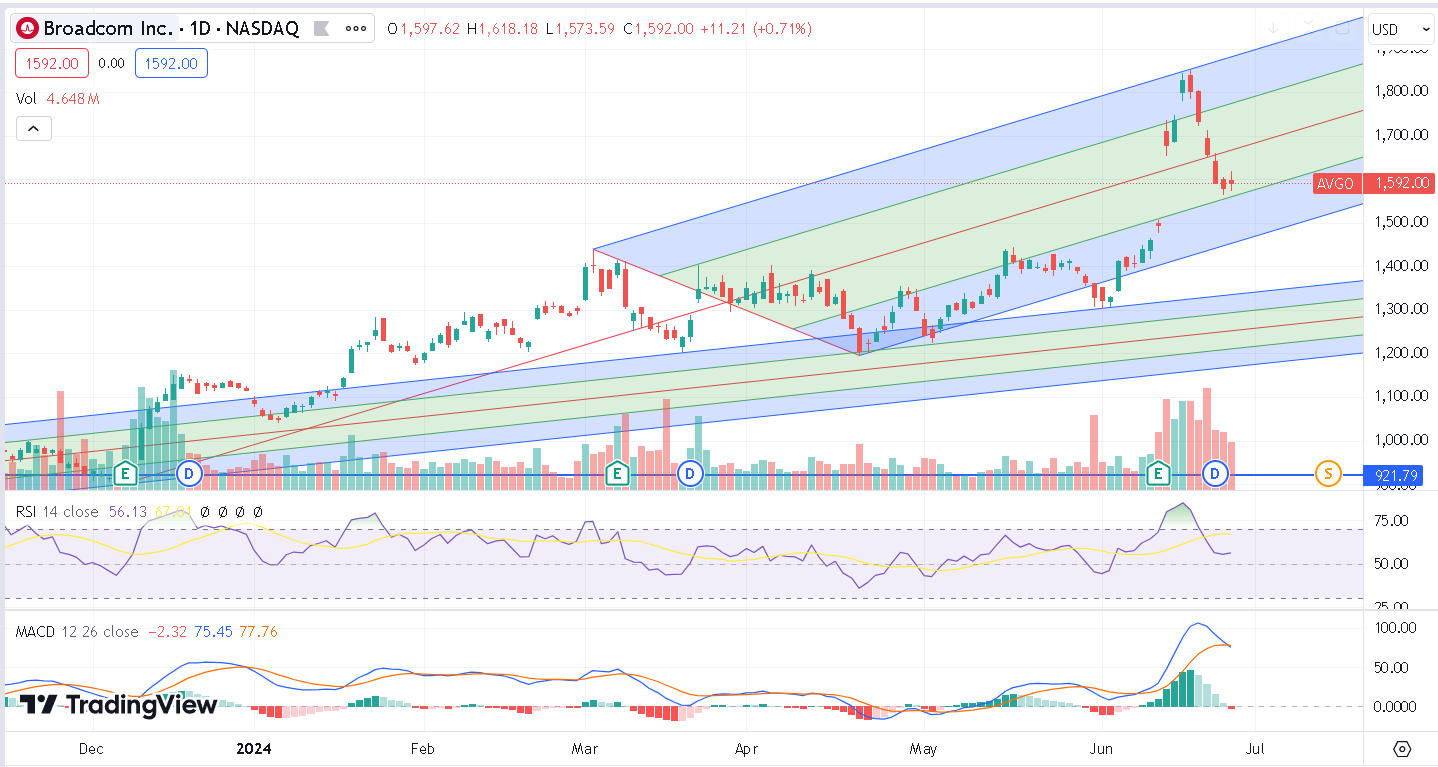Click the low value L1,573.59
Screen dimensions: 1438x767
pyautogui.click(x=580, y=29)
